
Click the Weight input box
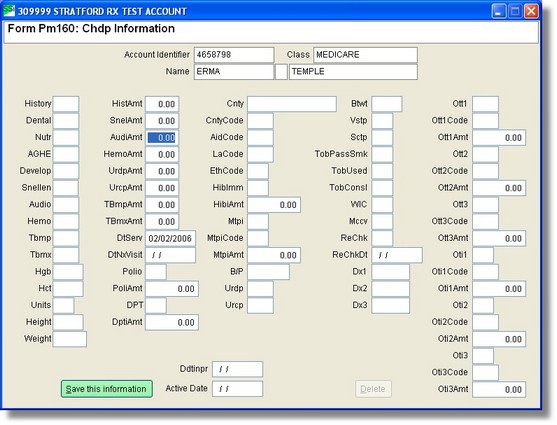tap(70, 339)
